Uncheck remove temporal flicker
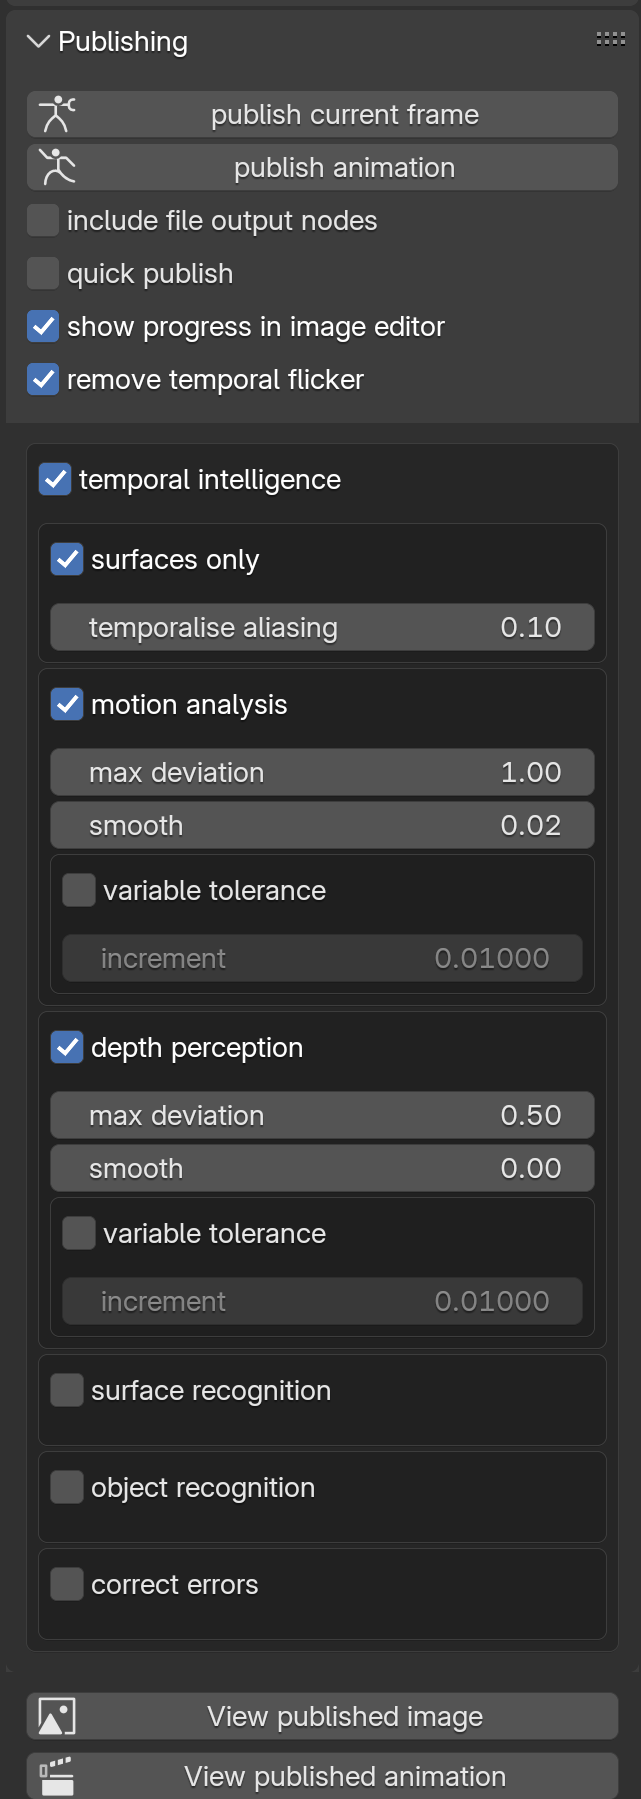The height and width of the screenshot is (1799, 641). point(43,379)
